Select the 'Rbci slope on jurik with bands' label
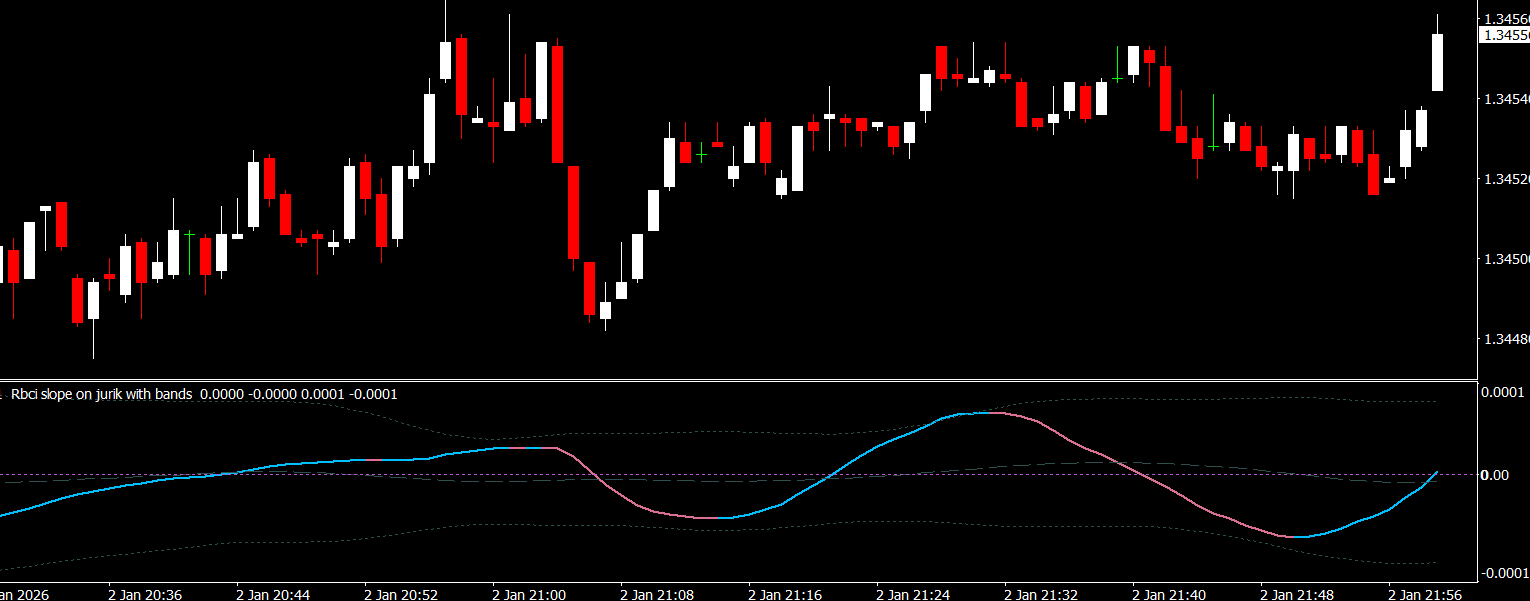1530x601 pixels. coord(101,395)
